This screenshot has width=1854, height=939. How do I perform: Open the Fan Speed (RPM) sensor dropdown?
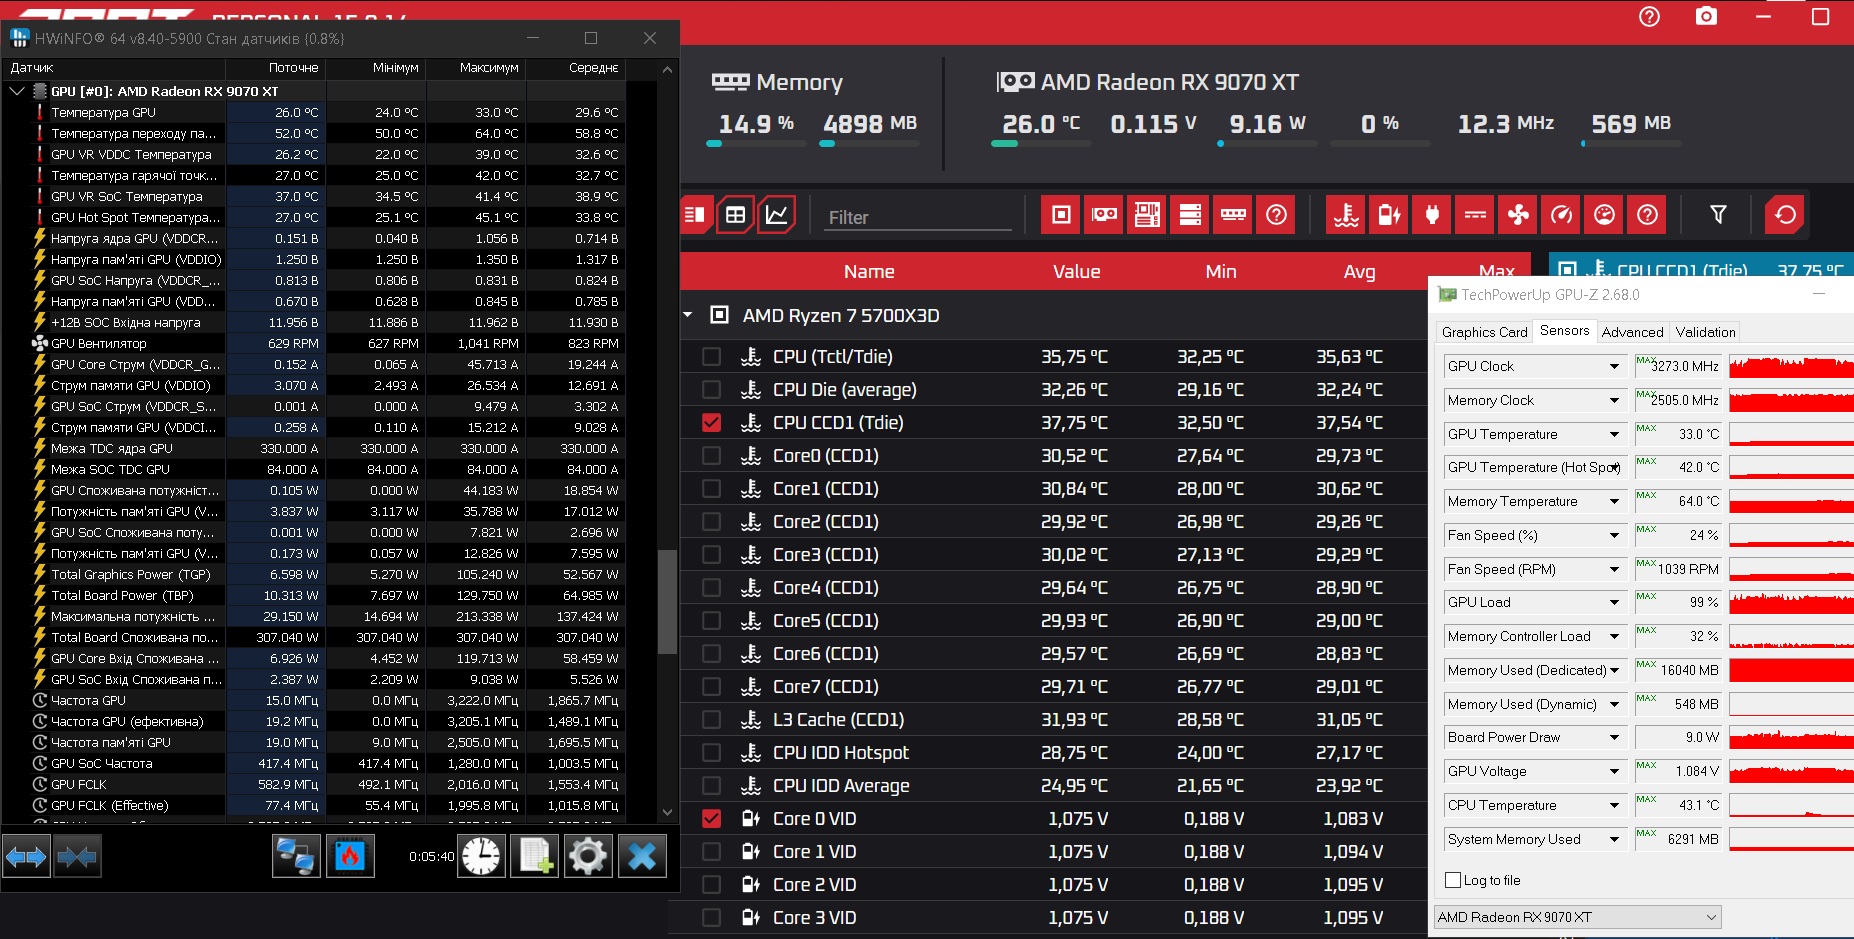click(1614, 569)
